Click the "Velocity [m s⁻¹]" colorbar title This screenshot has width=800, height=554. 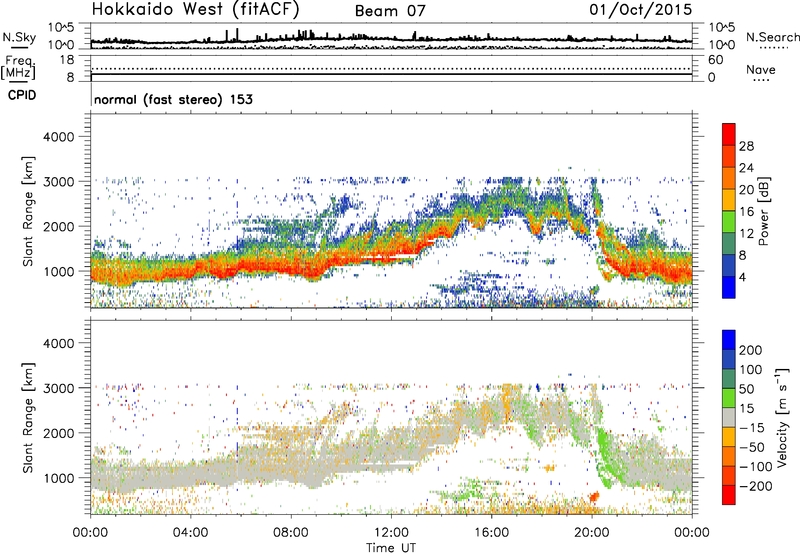click(x=781, y=417)
